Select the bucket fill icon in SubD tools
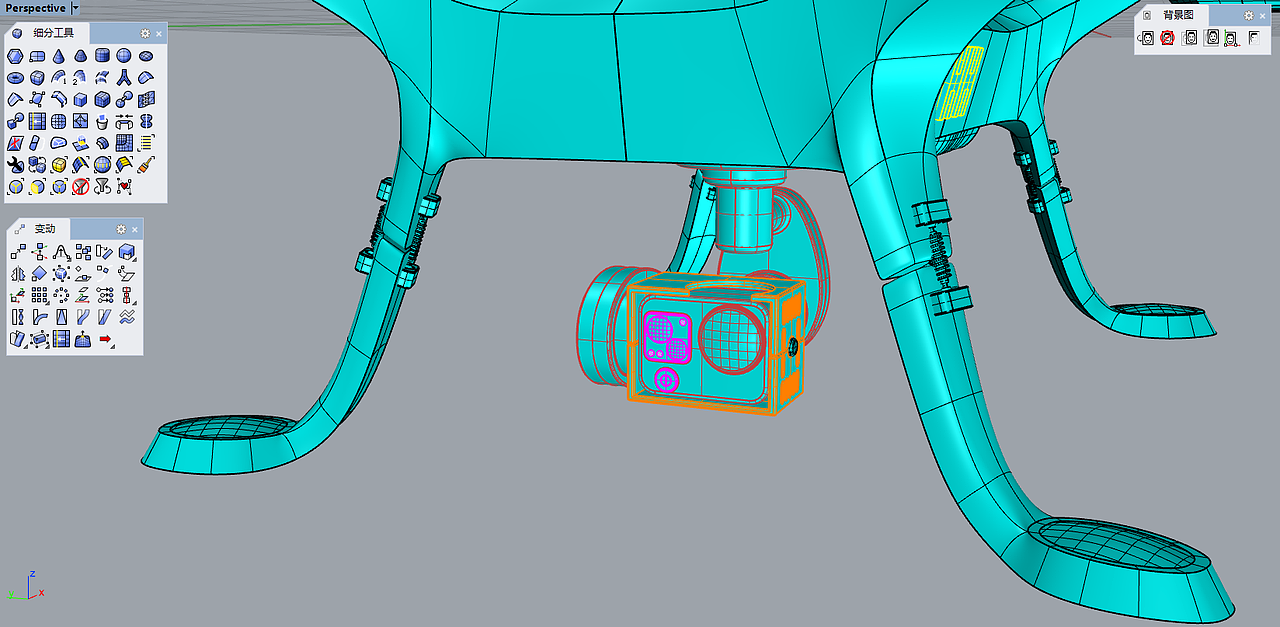Viewport: 1280px width, 627px height. [102, 122]
